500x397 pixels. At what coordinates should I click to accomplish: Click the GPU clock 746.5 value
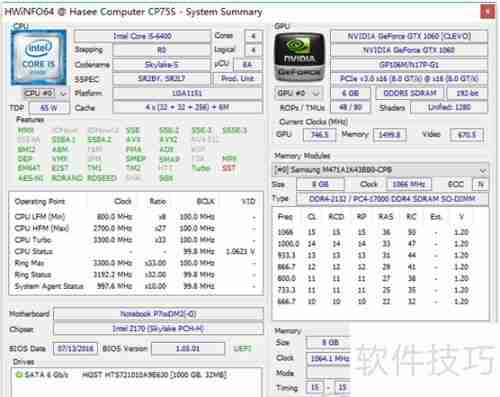(x=319, y=135)
